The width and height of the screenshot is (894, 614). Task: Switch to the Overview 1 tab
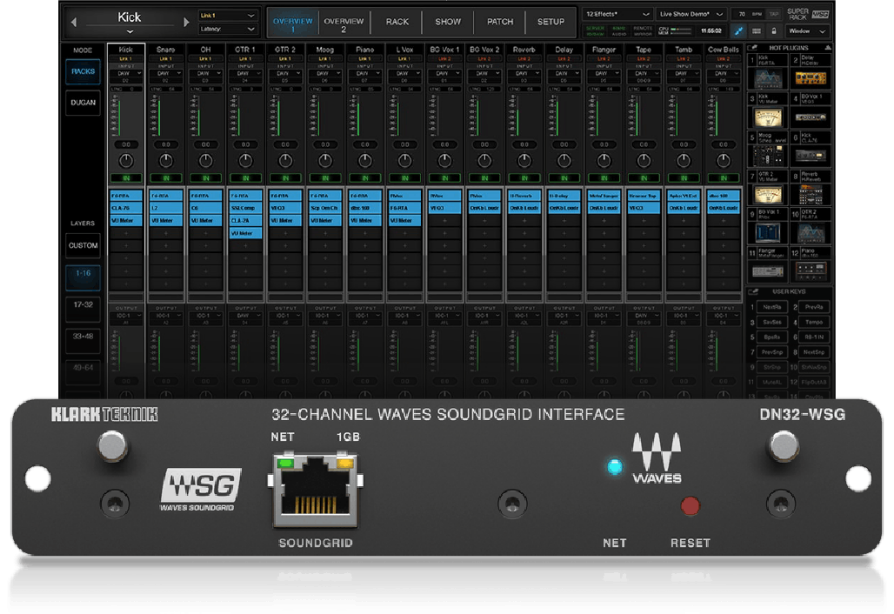click(x=292, y=24)
